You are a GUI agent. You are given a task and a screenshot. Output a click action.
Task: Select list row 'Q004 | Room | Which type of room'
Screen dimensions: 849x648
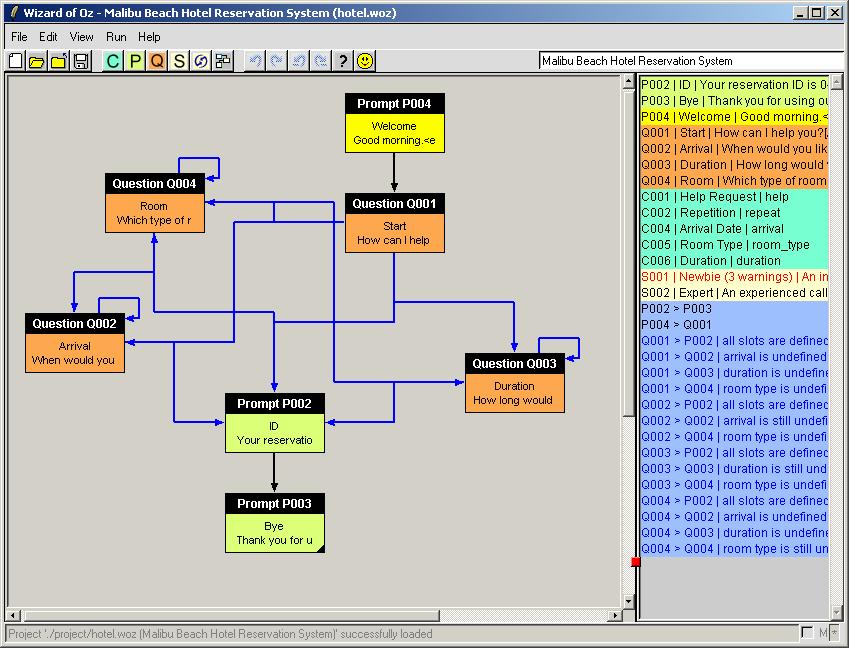734,180
